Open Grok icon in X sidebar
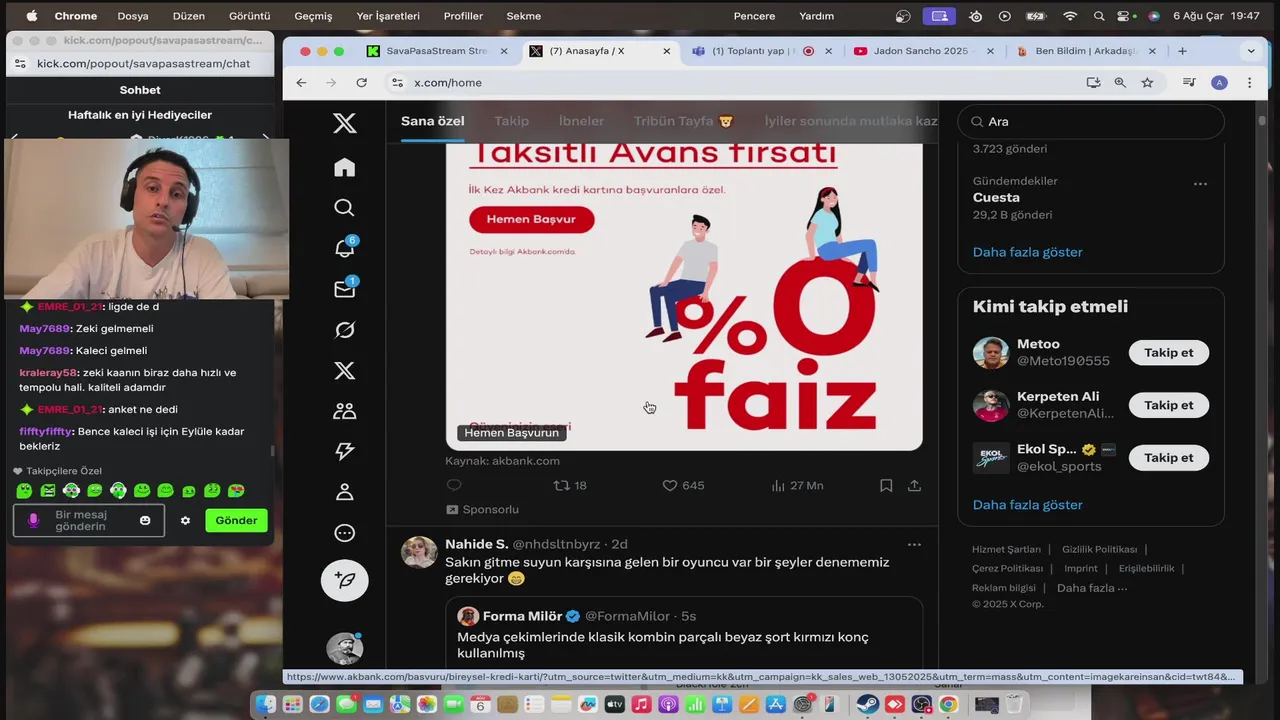Screen dimensions: 1280x720 click(344, 330)
